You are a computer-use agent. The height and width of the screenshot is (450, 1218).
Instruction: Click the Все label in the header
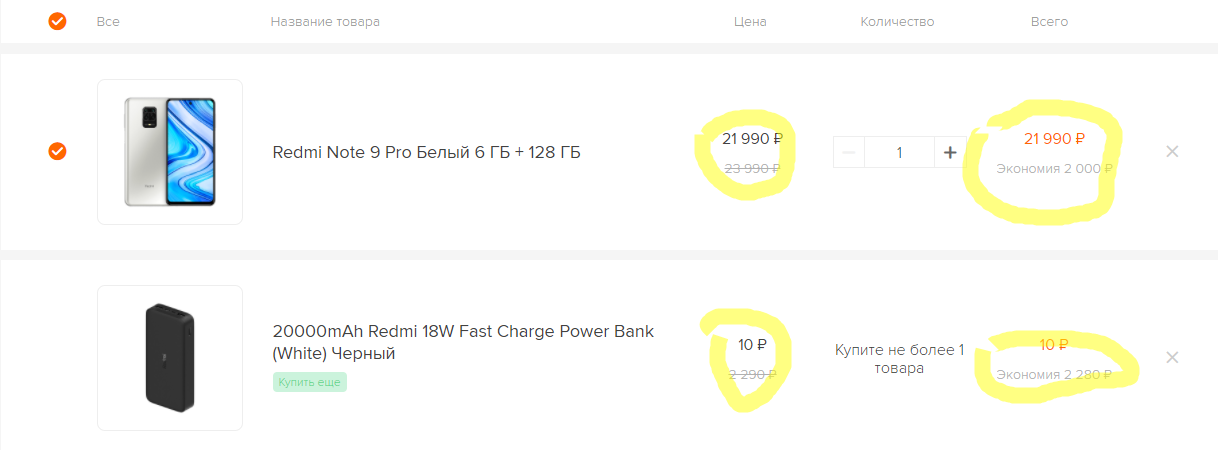tap(108, 21)
